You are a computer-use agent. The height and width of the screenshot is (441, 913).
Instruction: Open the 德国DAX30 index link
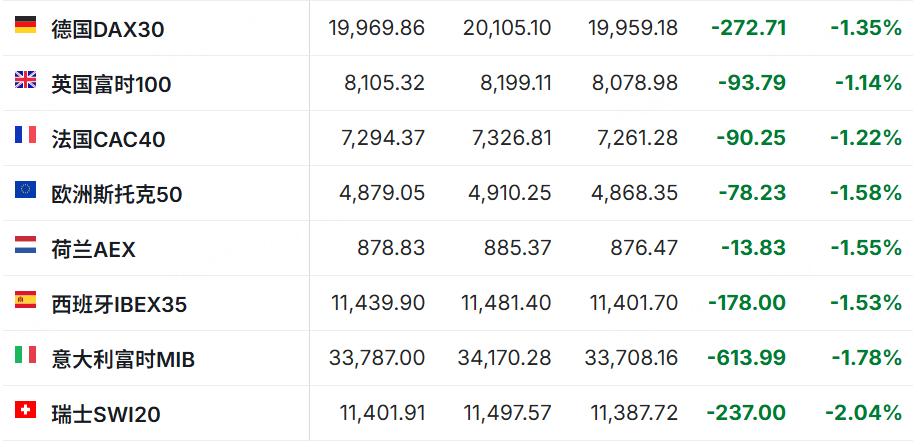[x=108, y=29]
